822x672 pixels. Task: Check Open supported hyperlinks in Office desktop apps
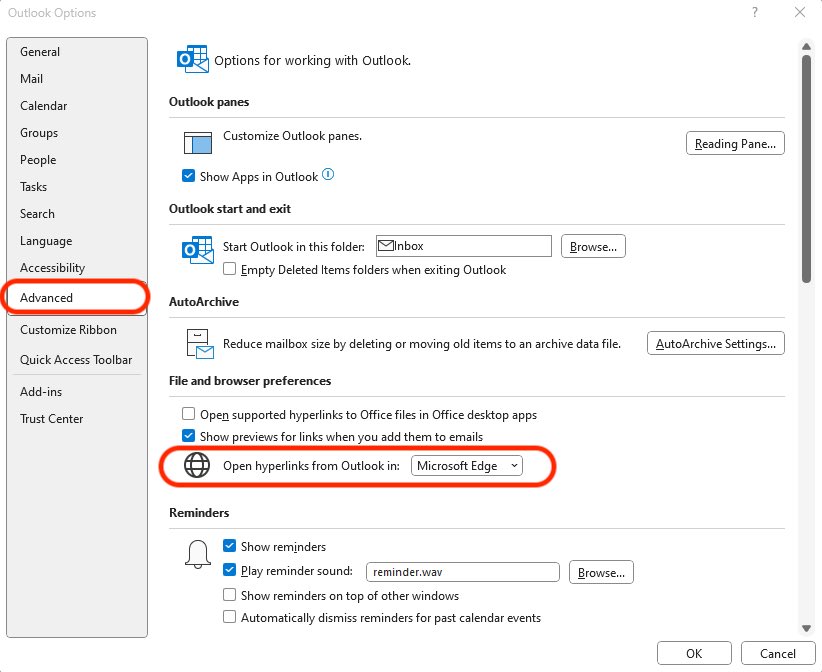click(x=188, y=414)
